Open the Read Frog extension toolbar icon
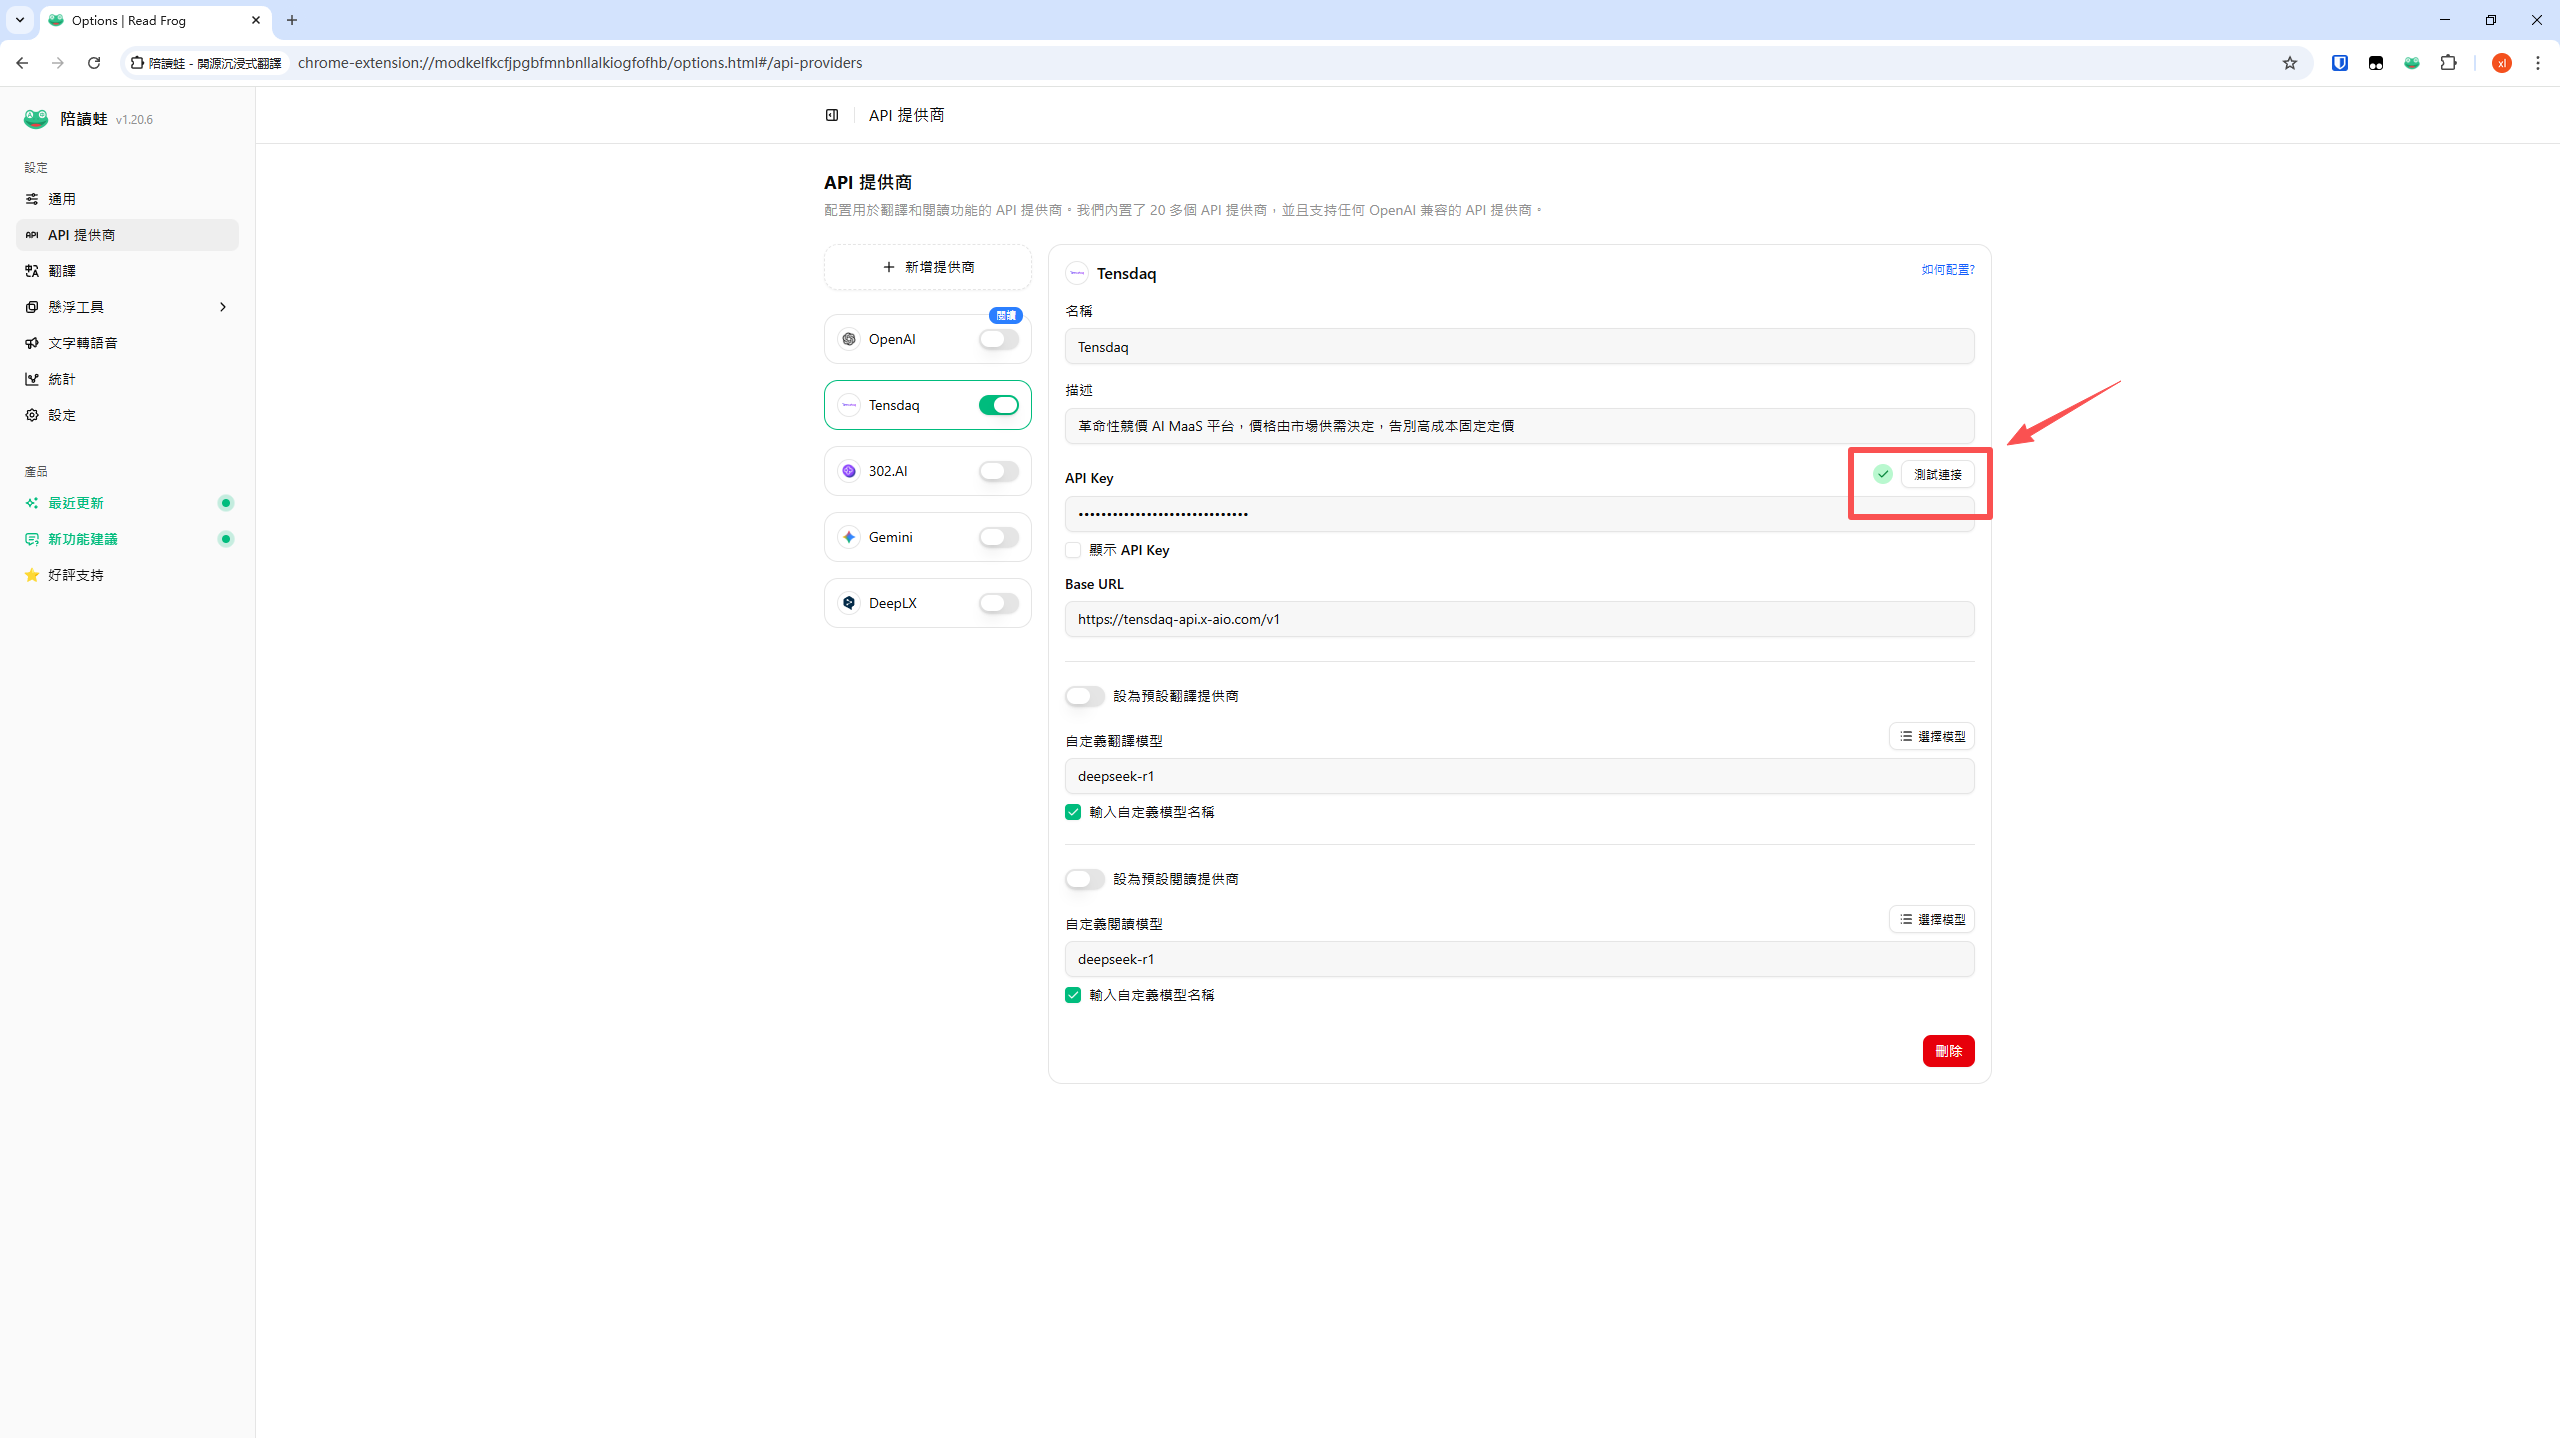This screenshot has width=2560, height=1438. tap(2412, 63)
